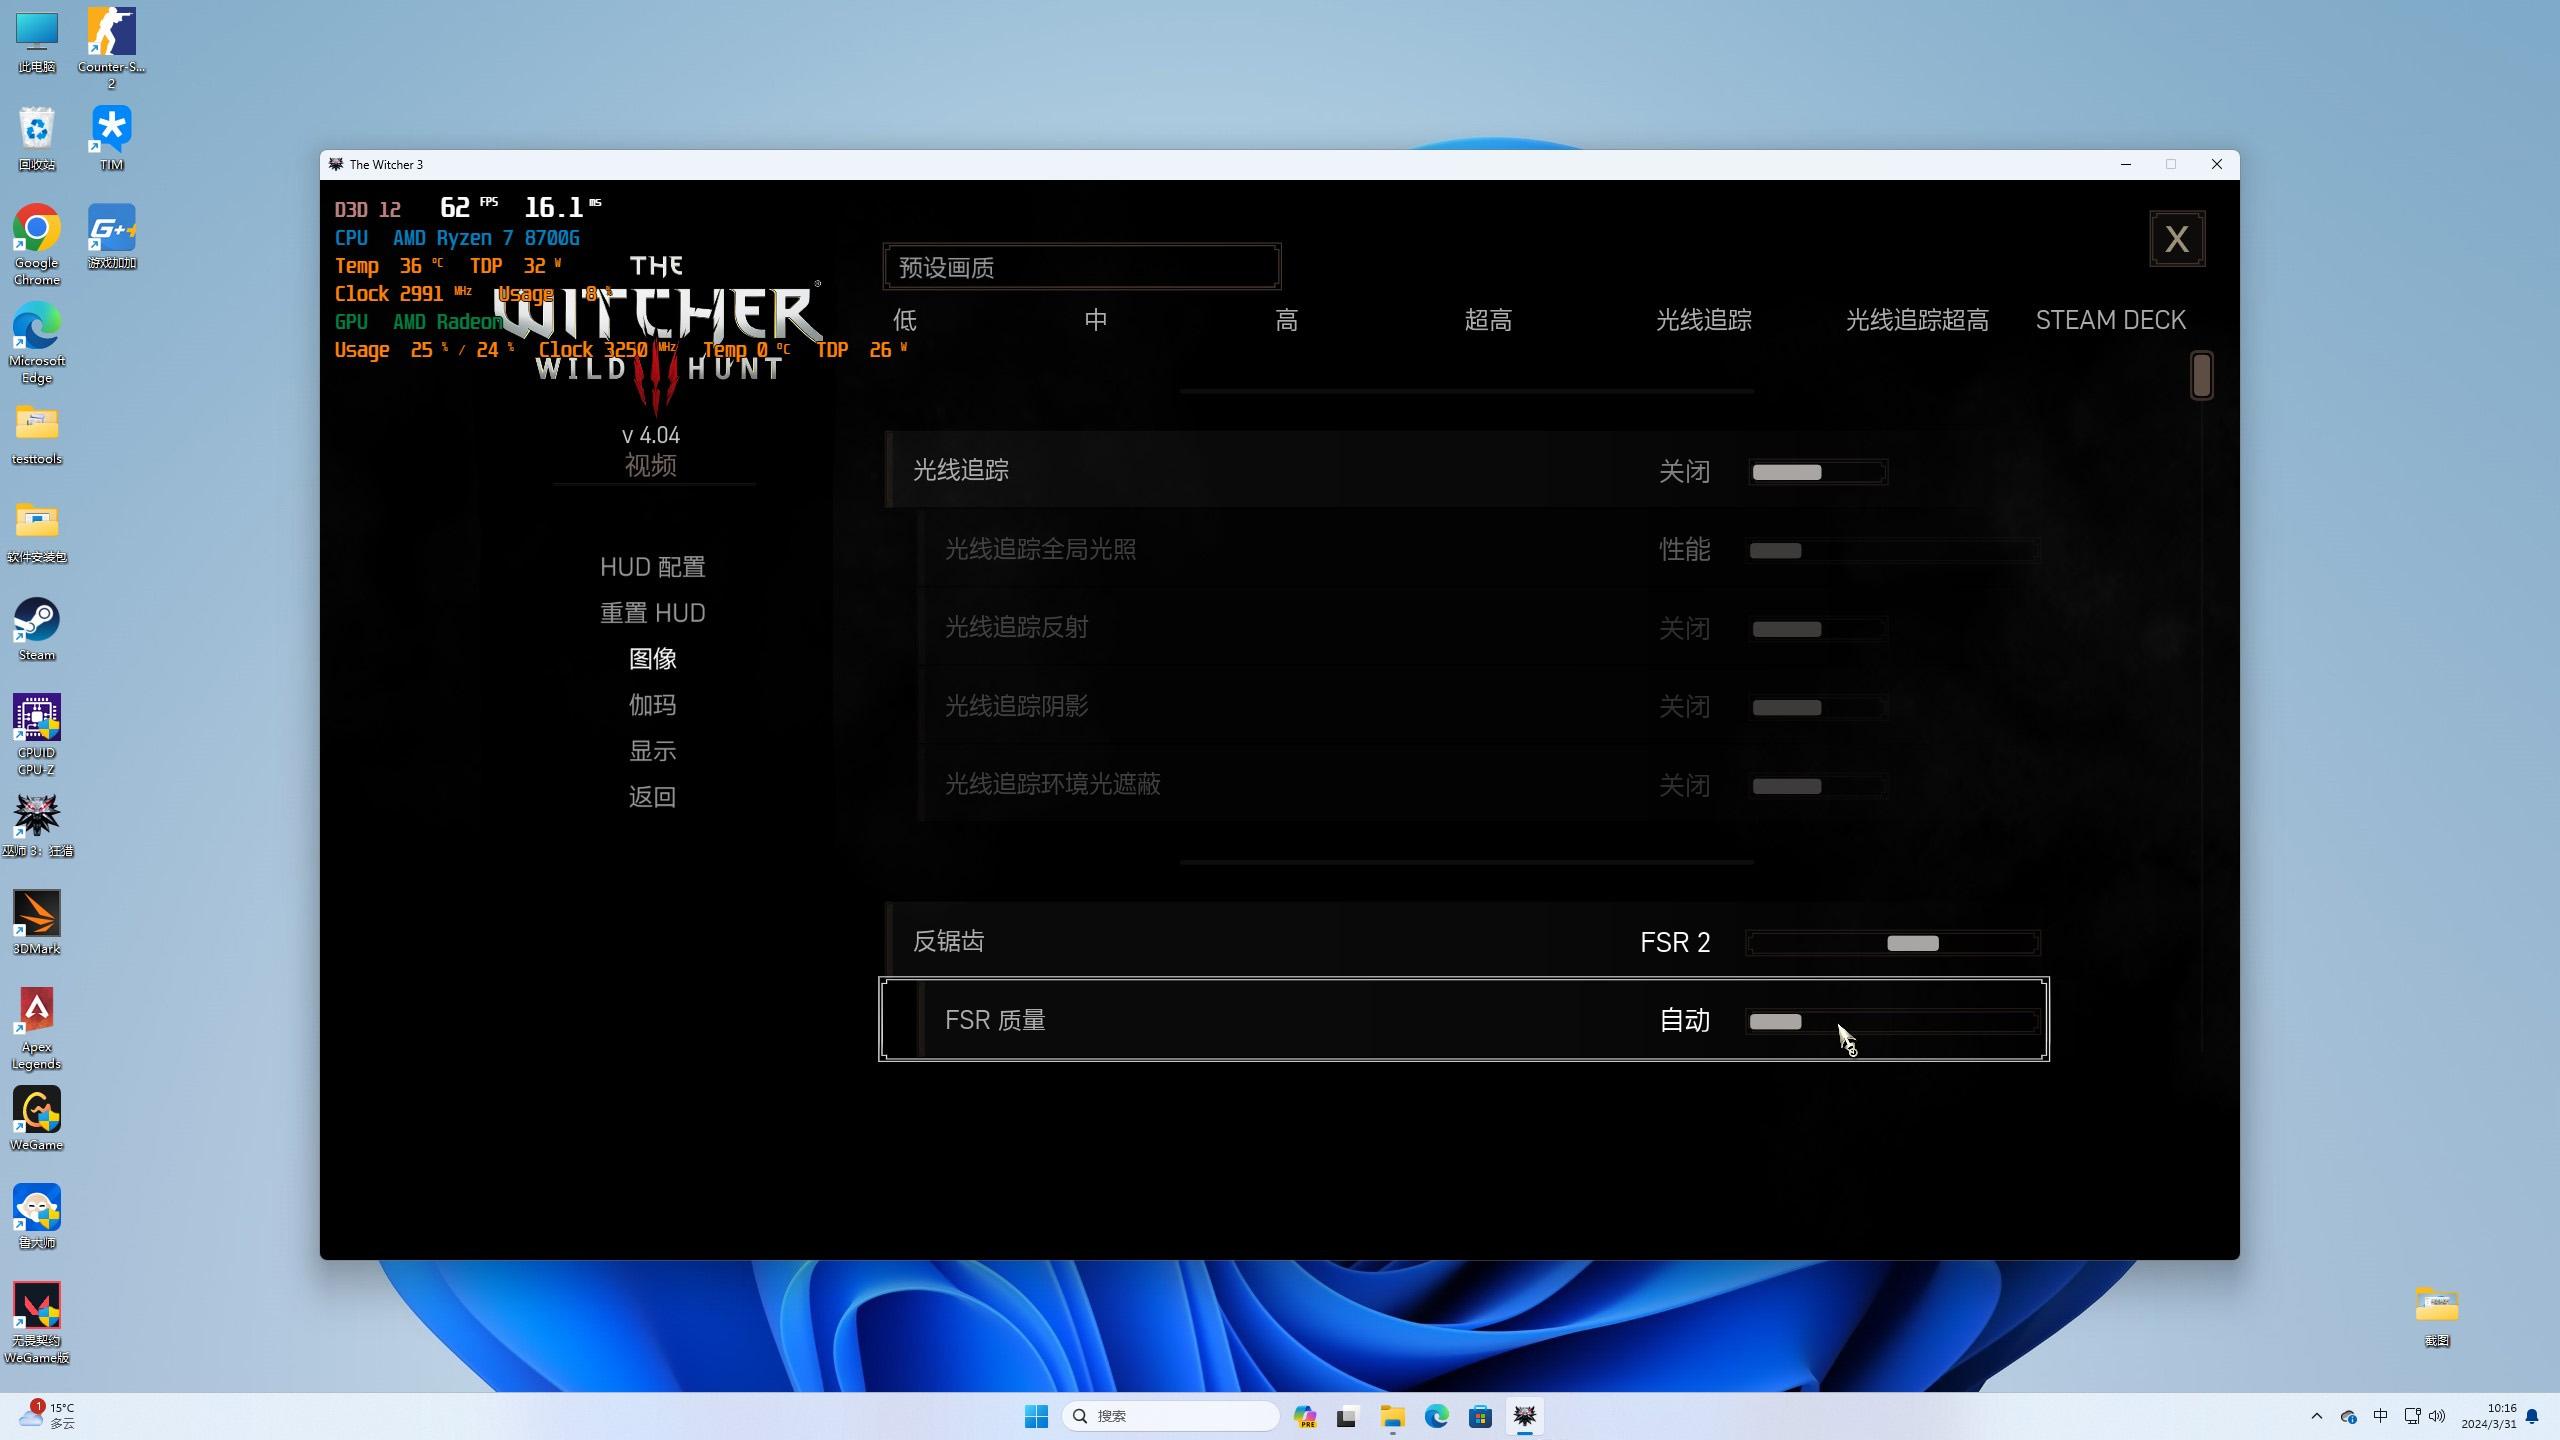2560x1440 pixels.
Task: Select The Witcher 3 taskbar icon
Action: coord(1524,1416)
